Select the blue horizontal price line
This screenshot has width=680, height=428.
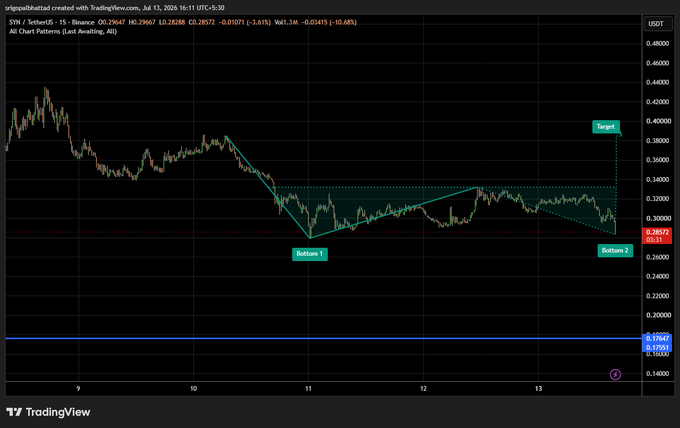[x=324, y=338]
